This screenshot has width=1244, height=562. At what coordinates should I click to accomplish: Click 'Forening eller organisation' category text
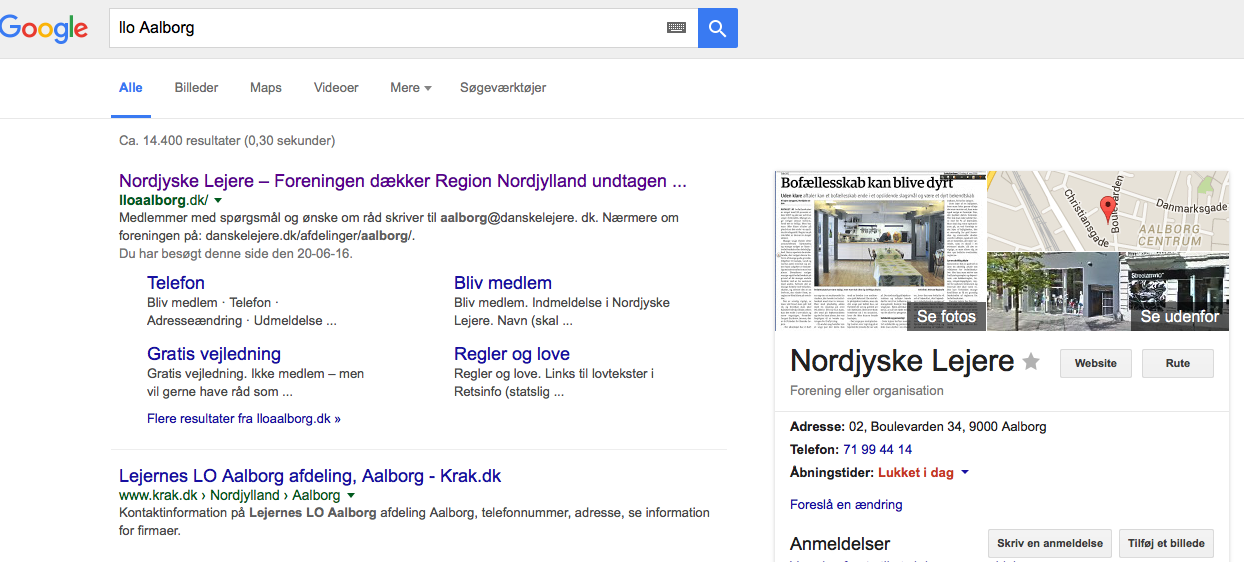click(x=867, y=391)
